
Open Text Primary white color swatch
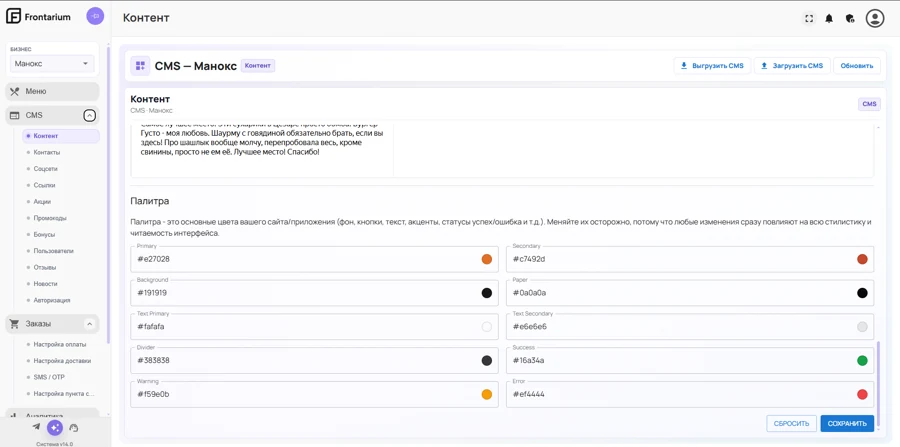click(487, 327)
